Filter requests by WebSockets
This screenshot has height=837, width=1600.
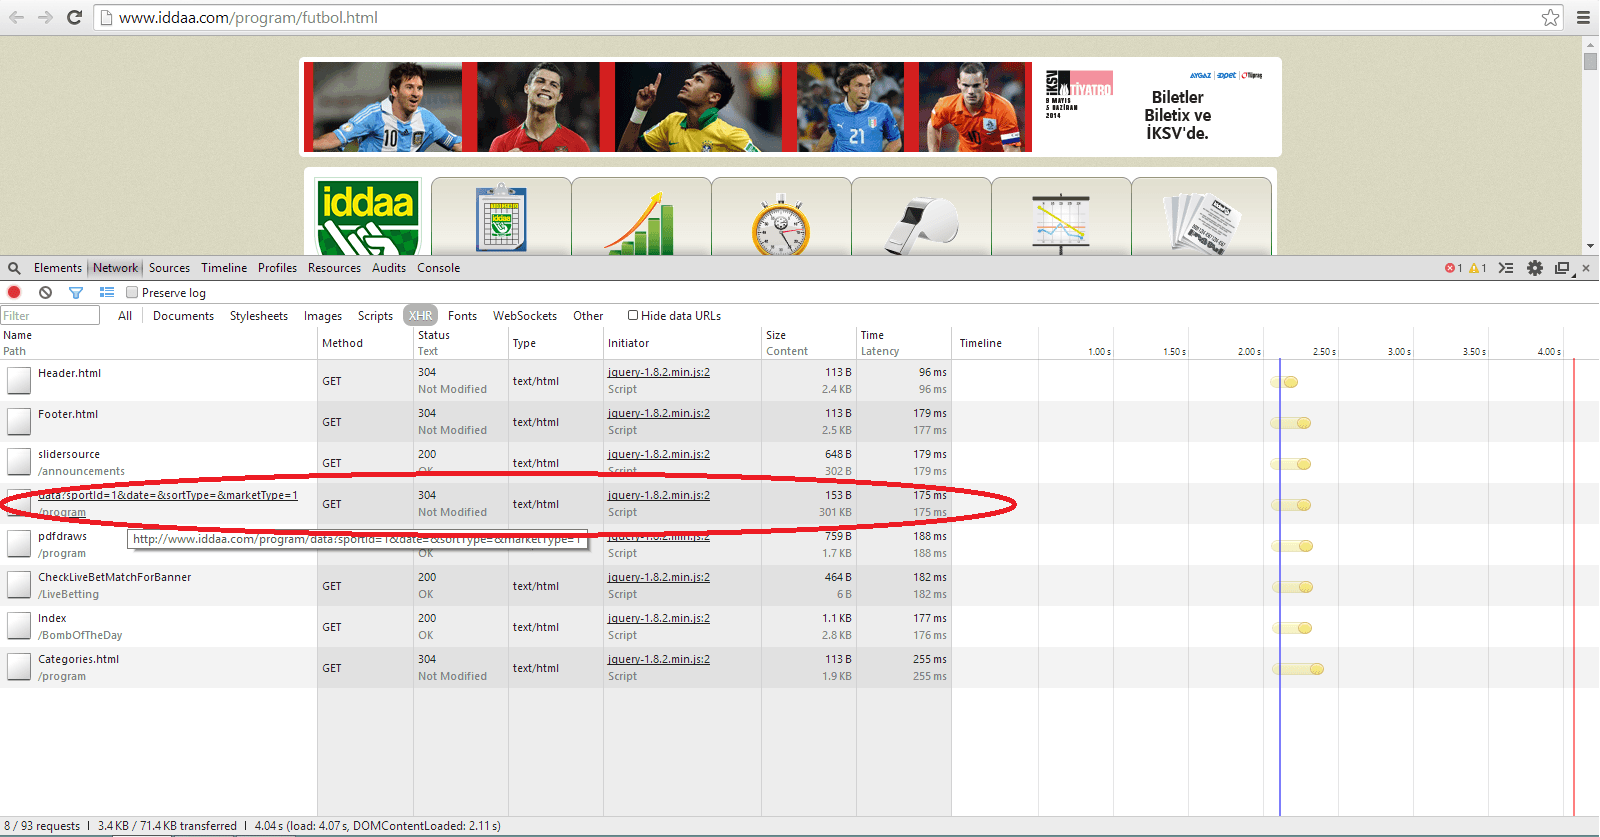tap(525, 316)
